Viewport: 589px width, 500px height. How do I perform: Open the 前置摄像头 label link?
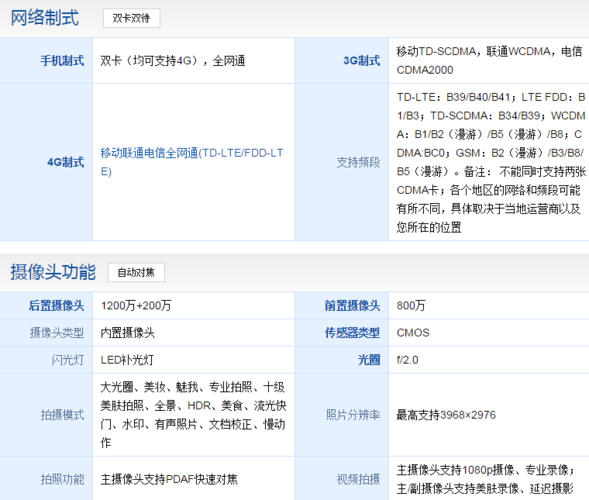[x=352, y=305]
